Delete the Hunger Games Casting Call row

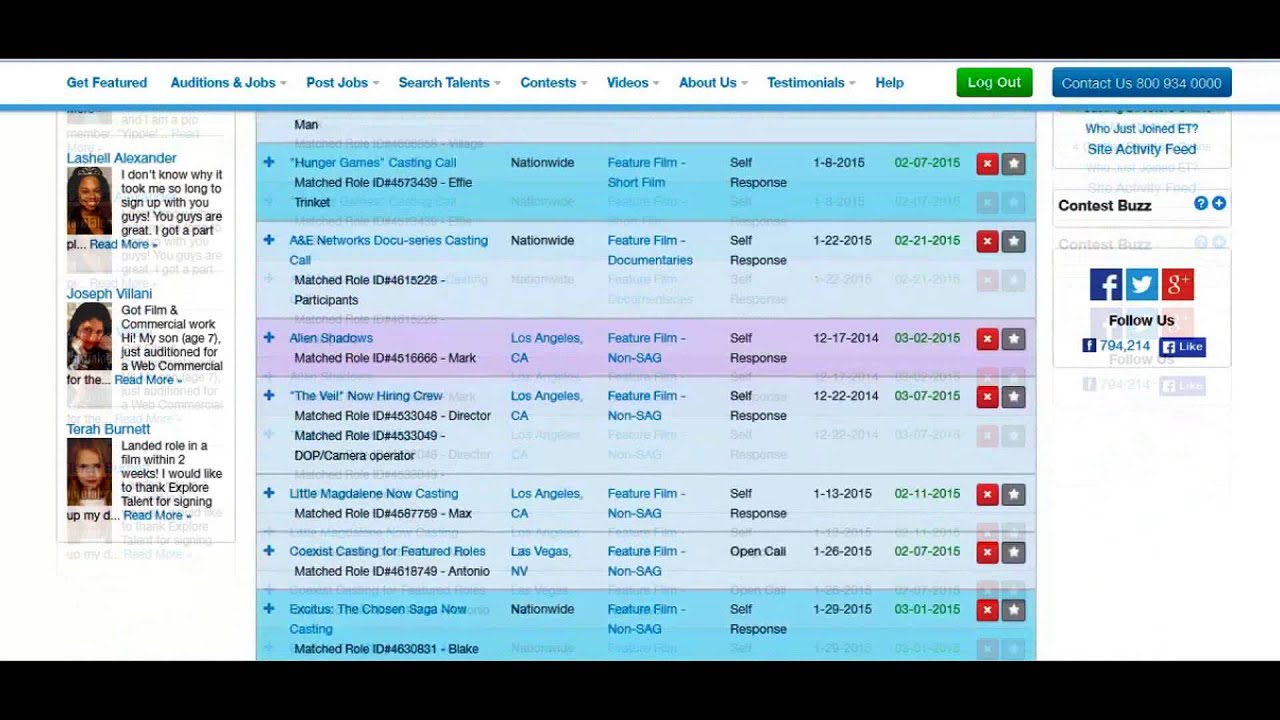pyautogui.click(x=987, y=164)
